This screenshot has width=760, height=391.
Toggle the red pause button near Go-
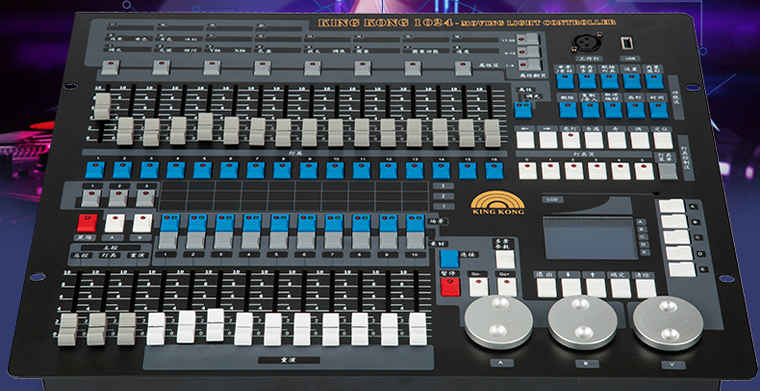point(450,286)
